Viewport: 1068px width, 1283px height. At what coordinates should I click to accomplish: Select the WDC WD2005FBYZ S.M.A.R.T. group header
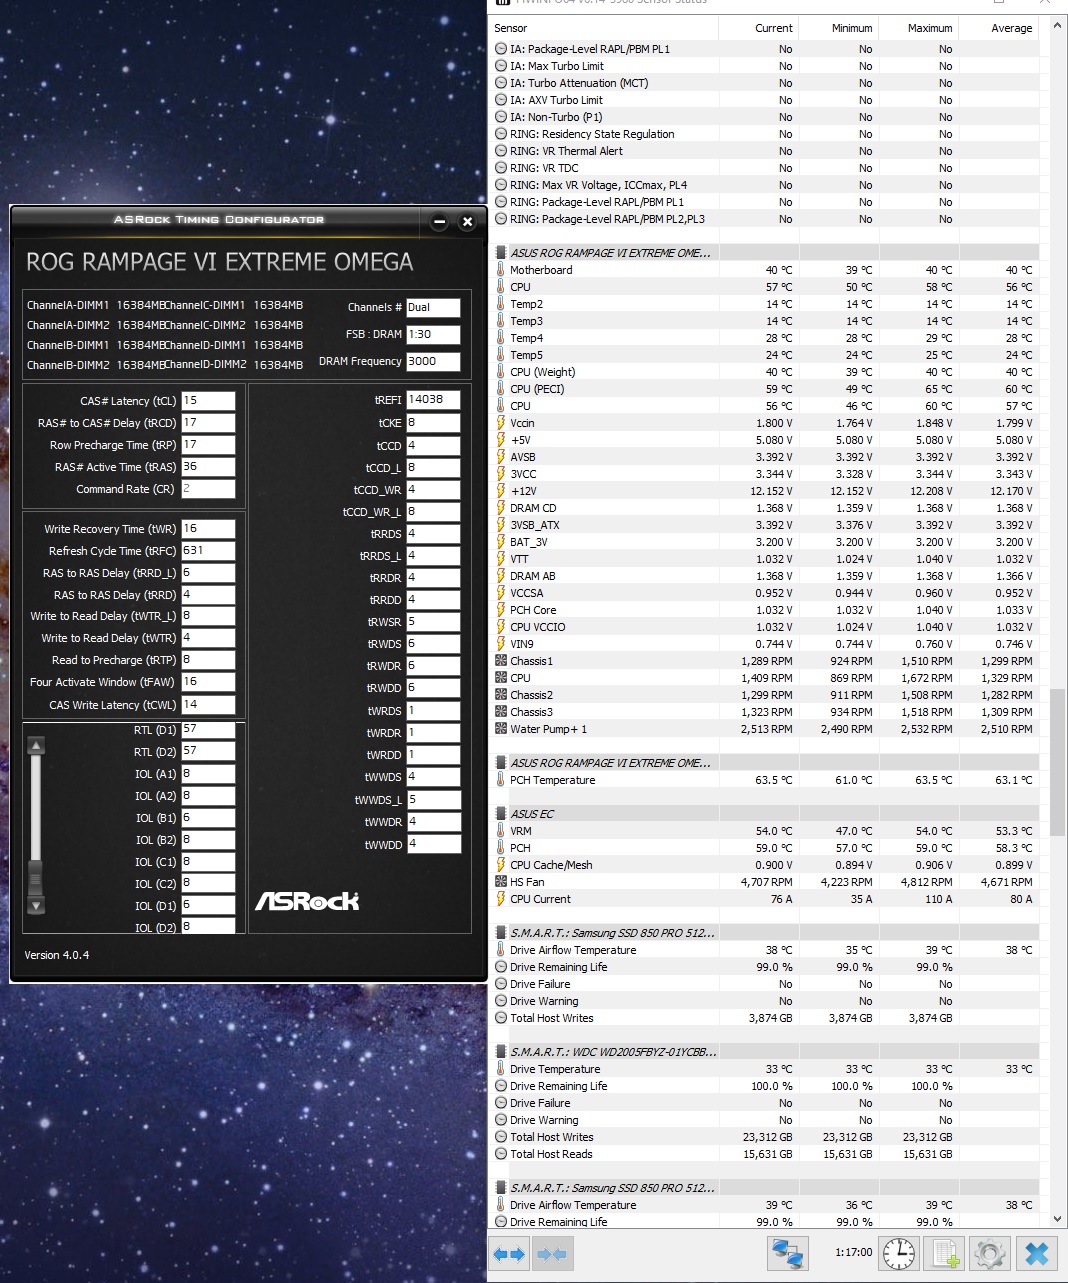tap(765, 1052)
